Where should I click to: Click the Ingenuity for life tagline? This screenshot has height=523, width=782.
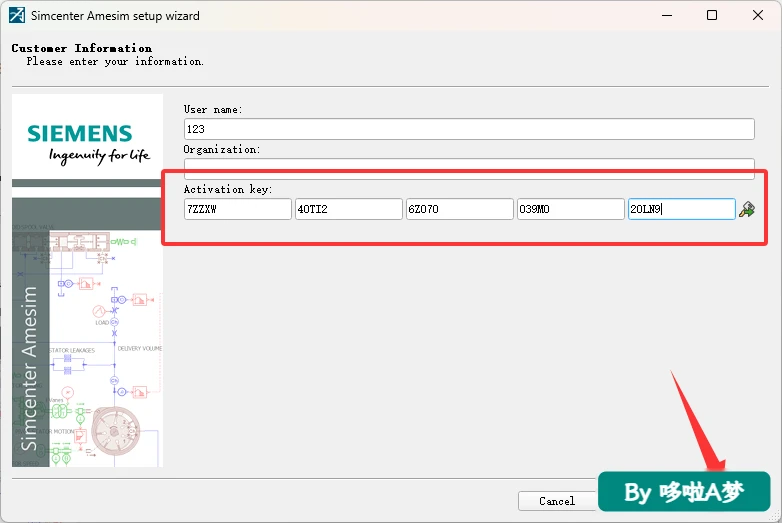tap(99, 156)
